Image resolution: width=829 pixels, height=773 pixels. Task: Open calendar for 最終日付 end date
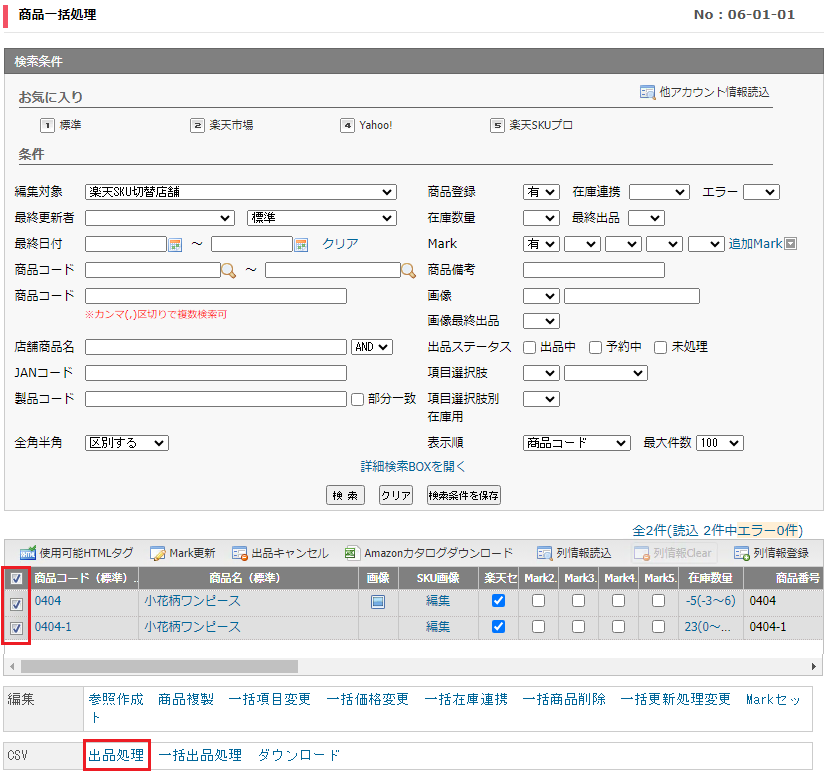coord(301,245)
